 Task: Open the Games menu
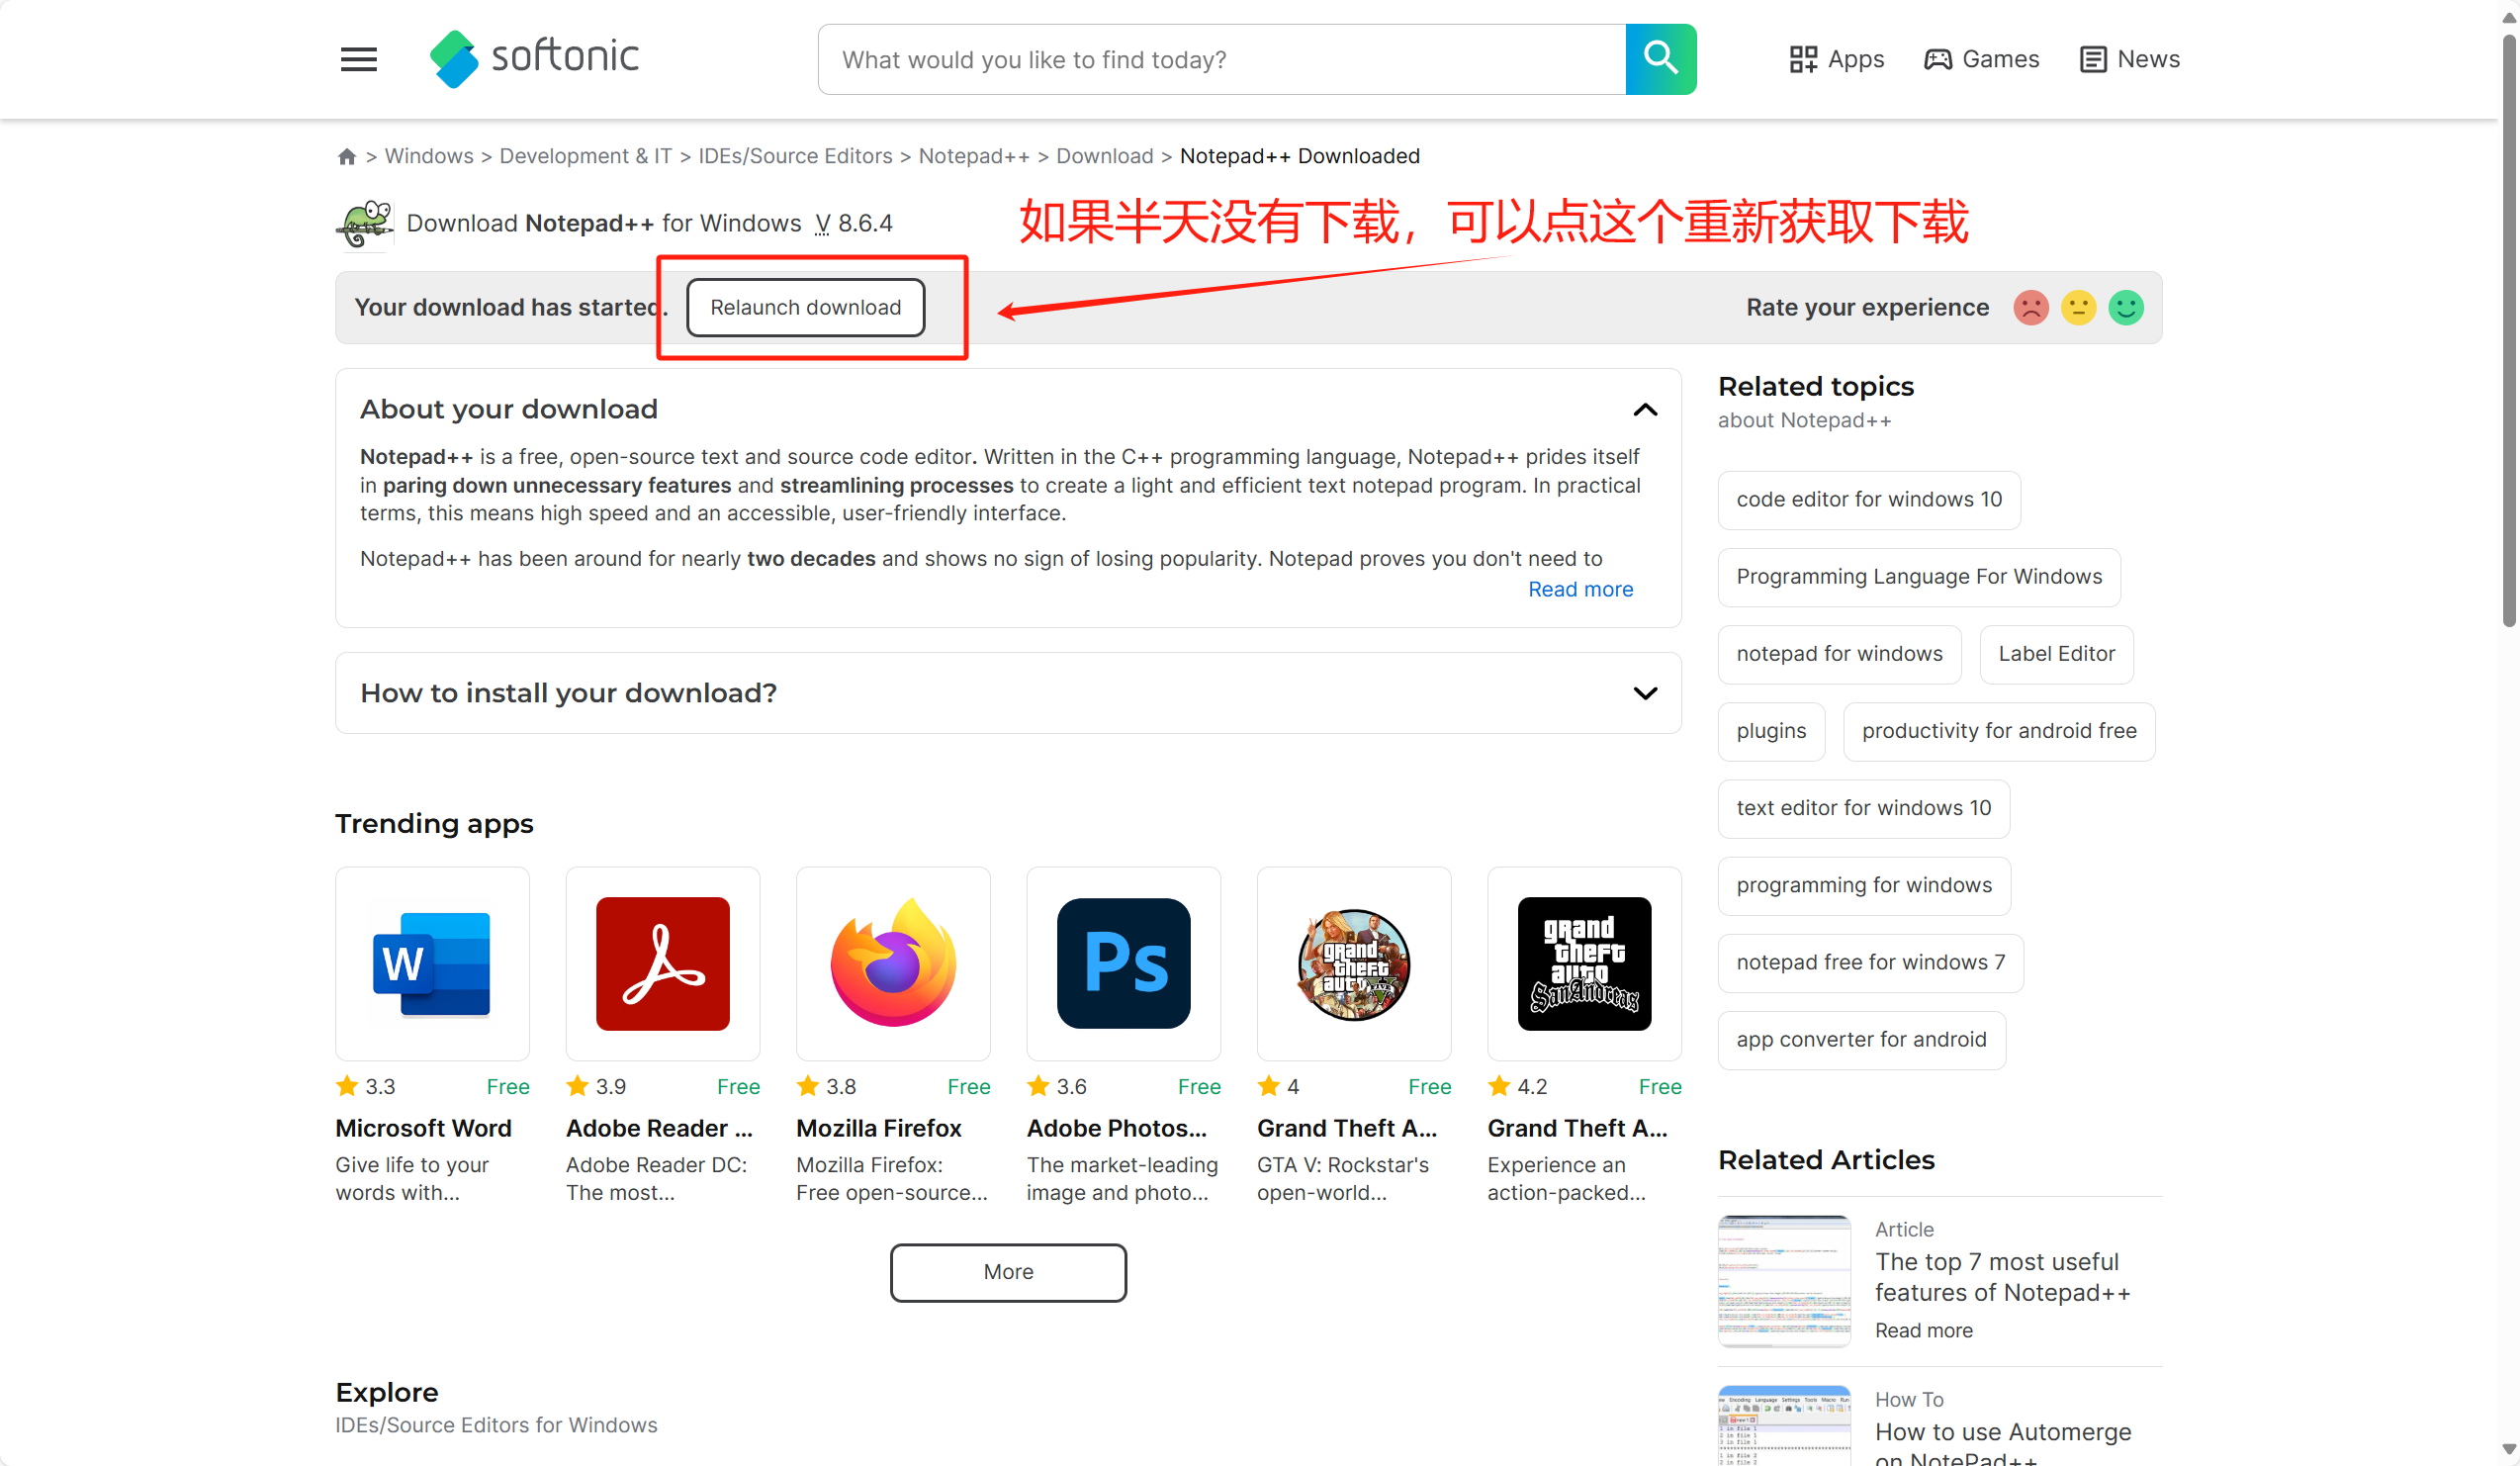coord(1981,59)
